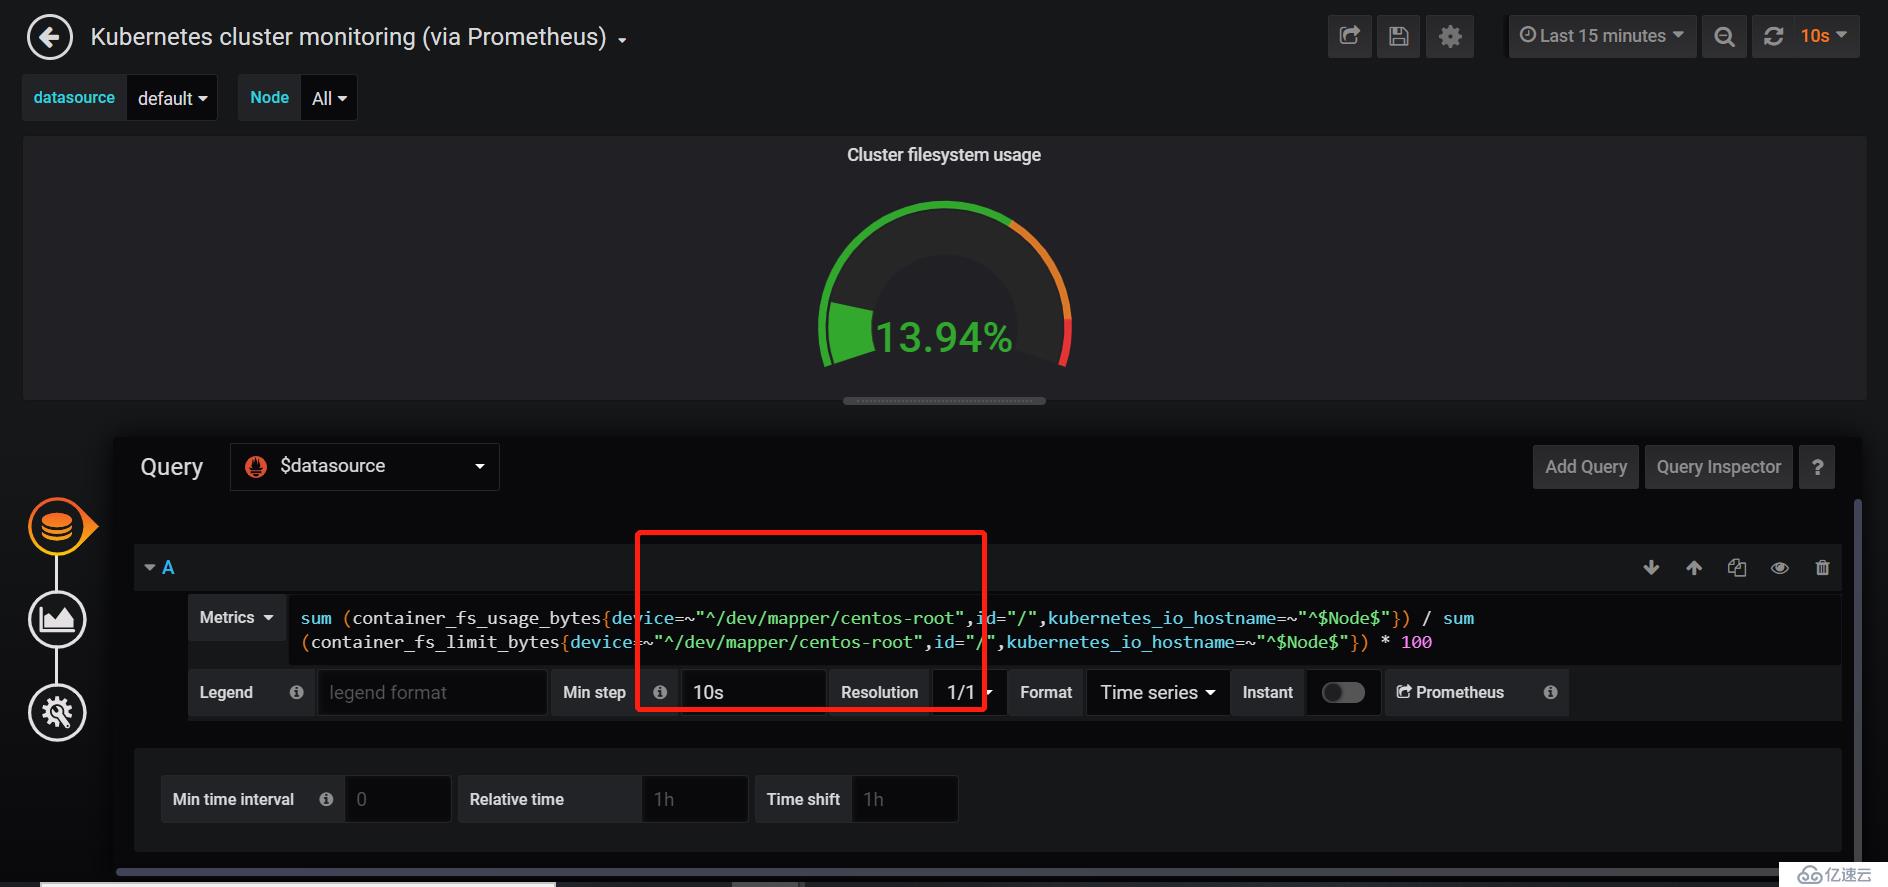Open the Format Time series dropdown
The height and width of the screenshot is (887, 1888).
[1158, 692]
